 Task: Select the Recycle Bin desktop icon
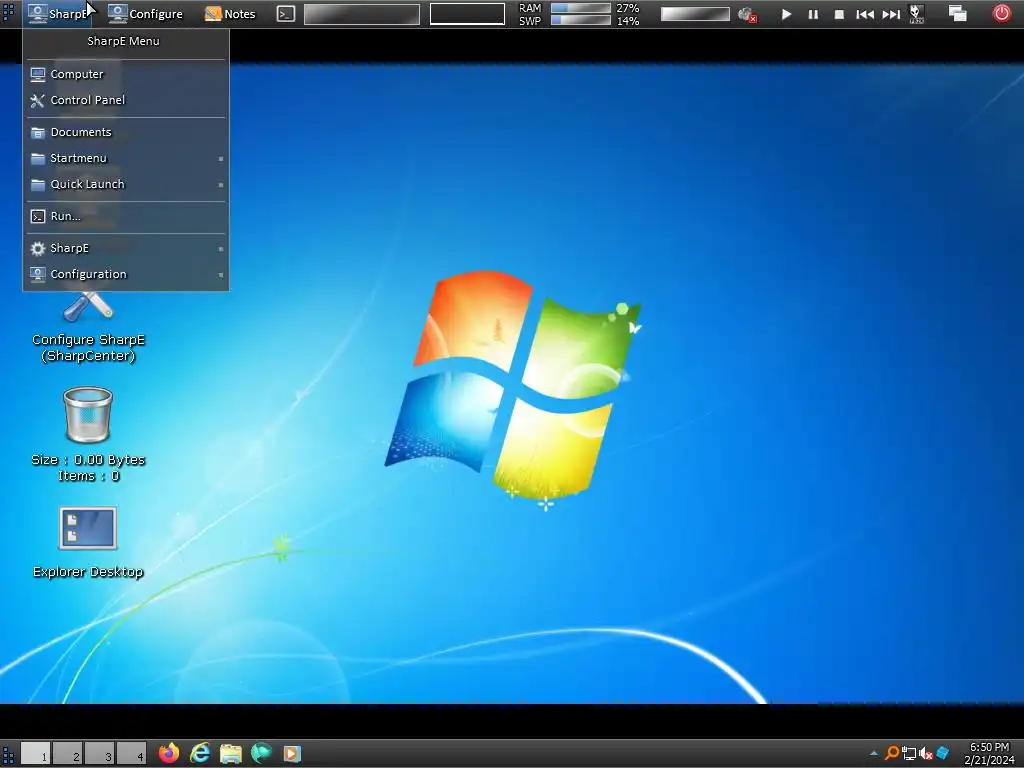[x=88, y=434]
